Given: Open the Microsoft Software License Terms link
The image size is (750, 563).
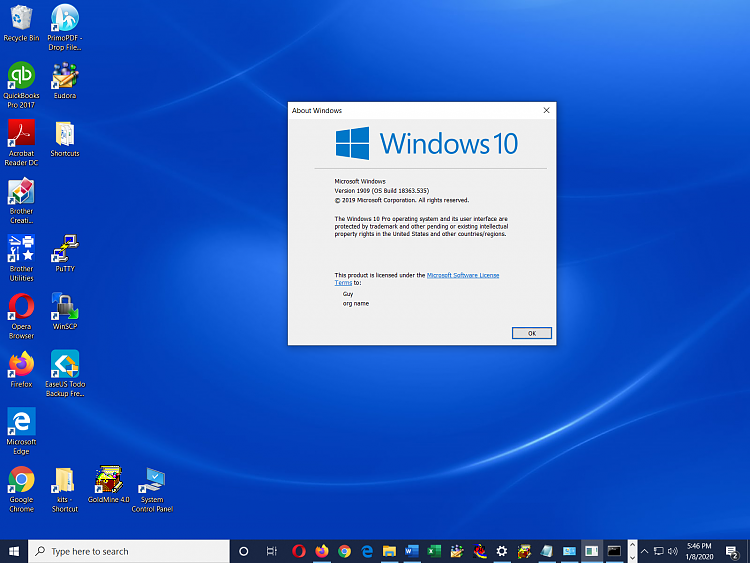Looking at the screenshot, I should pos(463,275).
